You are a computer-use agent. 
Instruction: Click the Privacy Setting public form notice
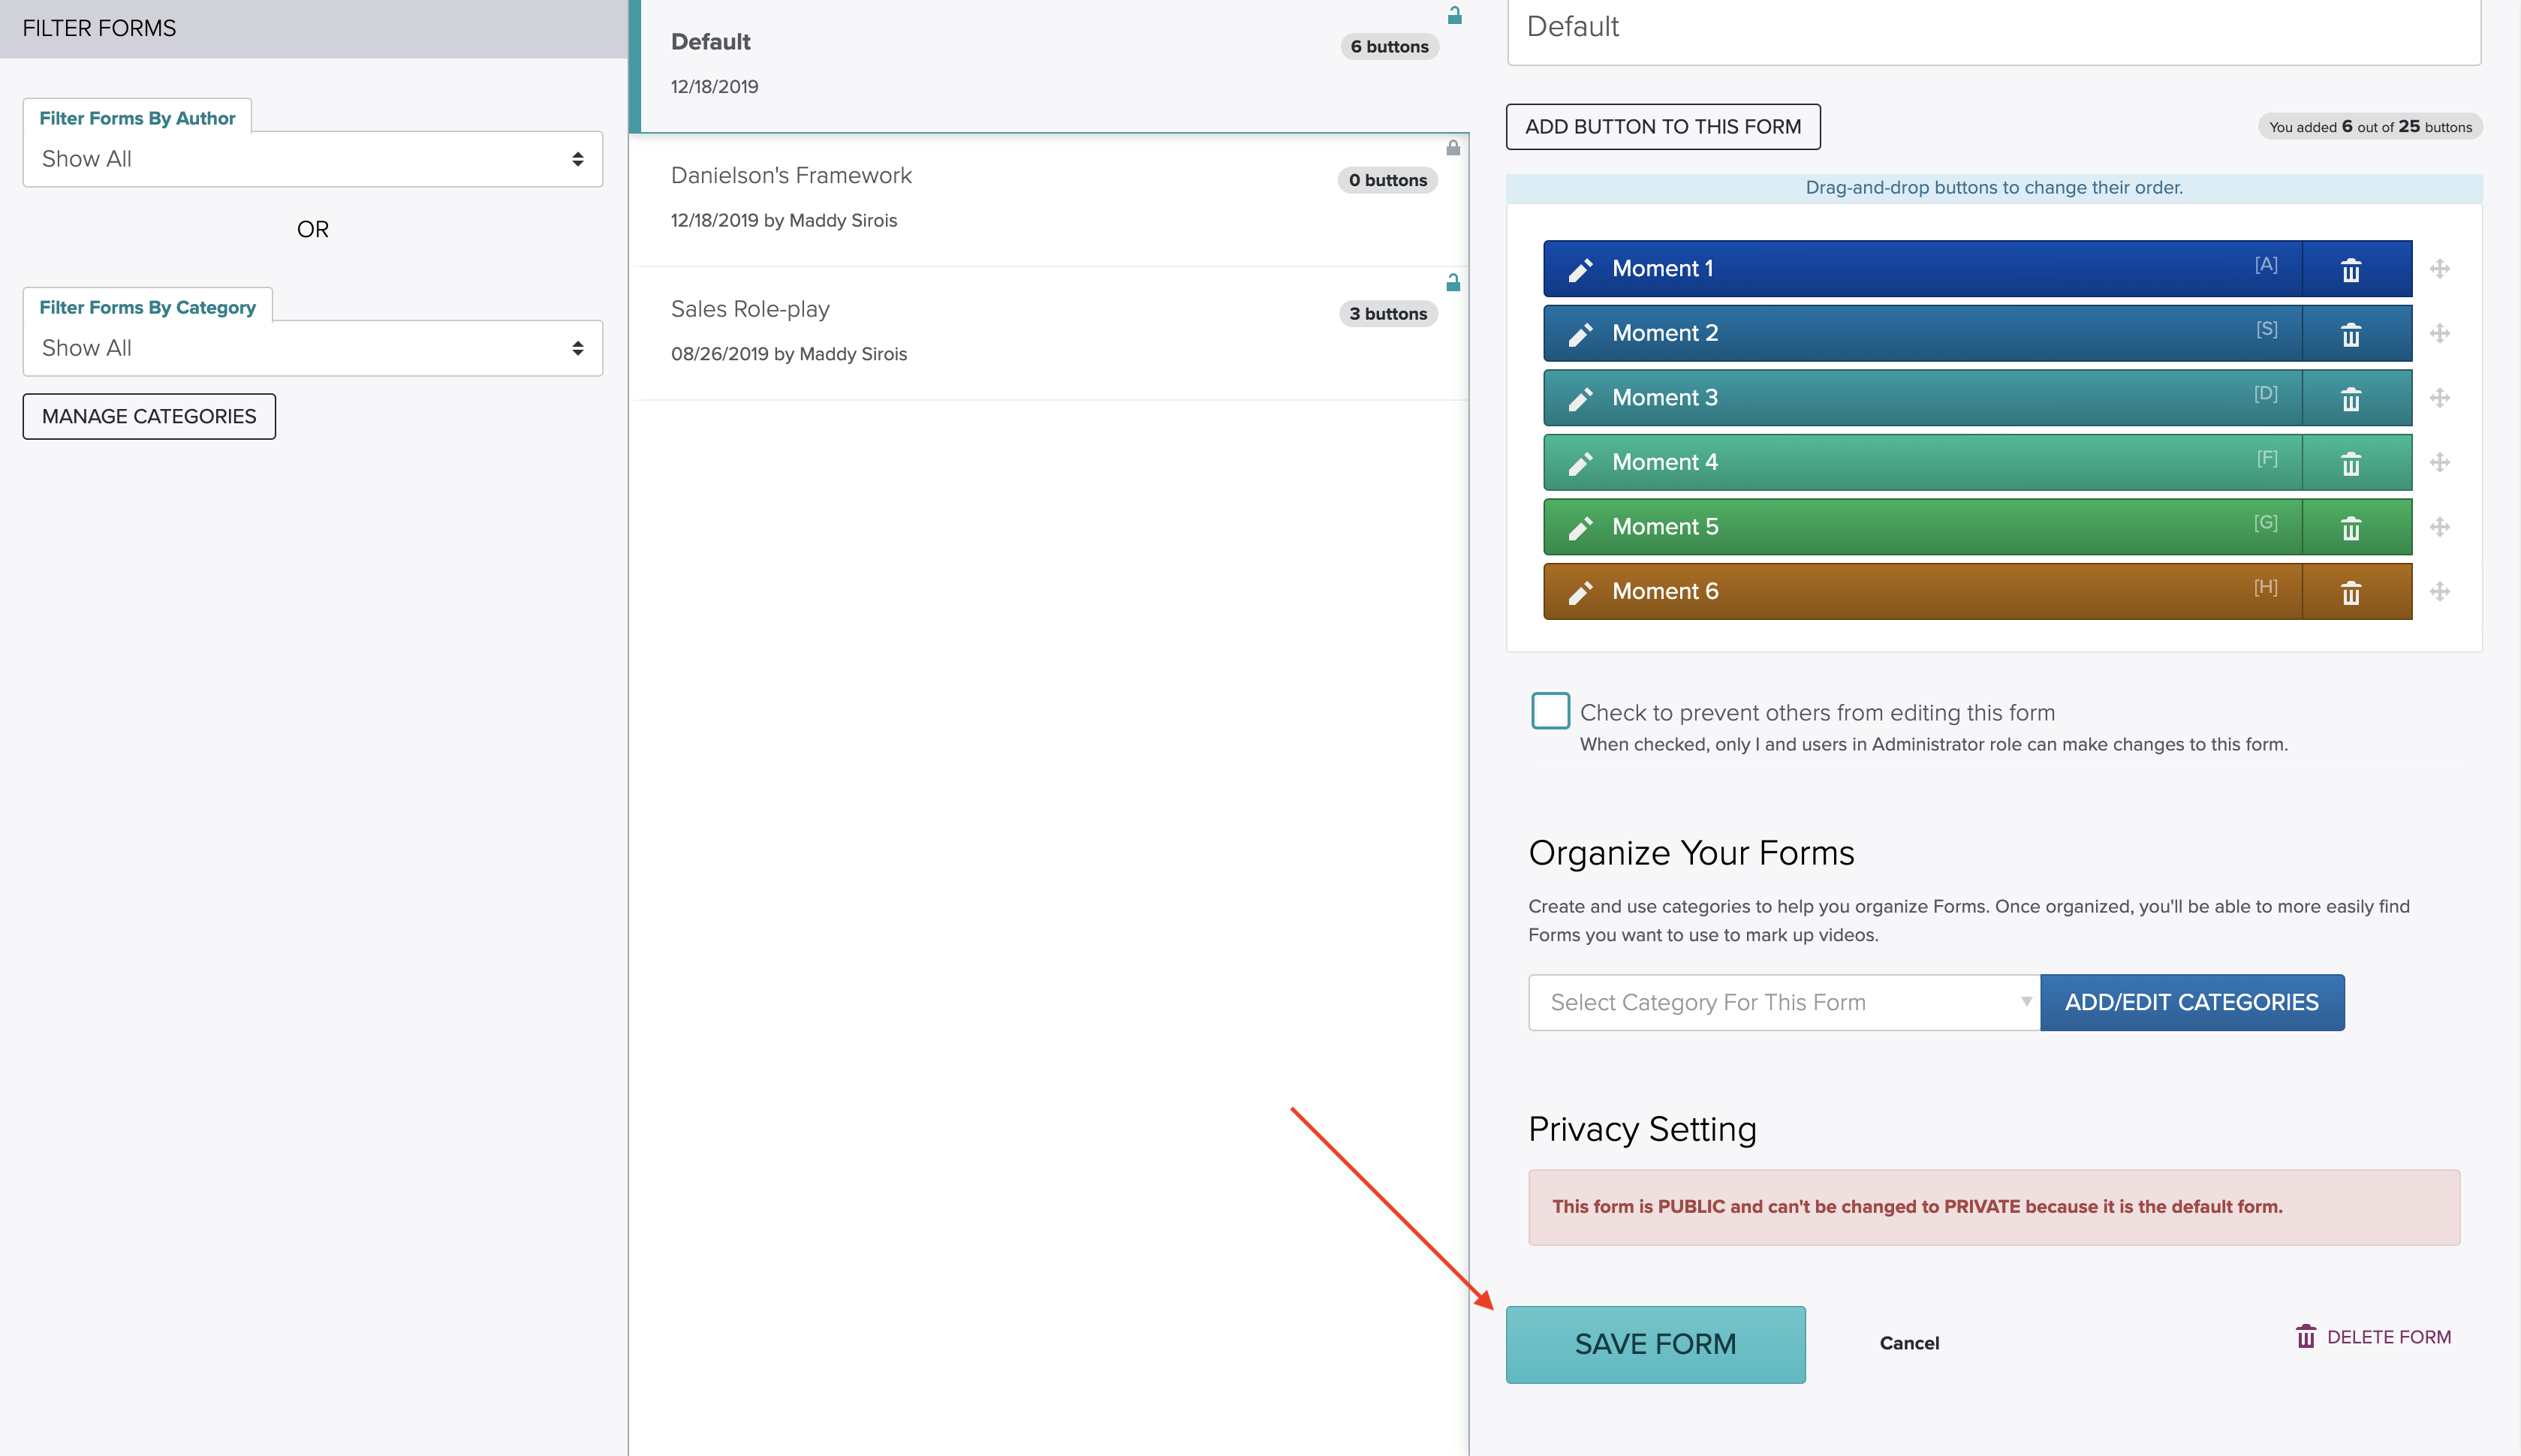pyautogui.click(x=1994, y=1207)
